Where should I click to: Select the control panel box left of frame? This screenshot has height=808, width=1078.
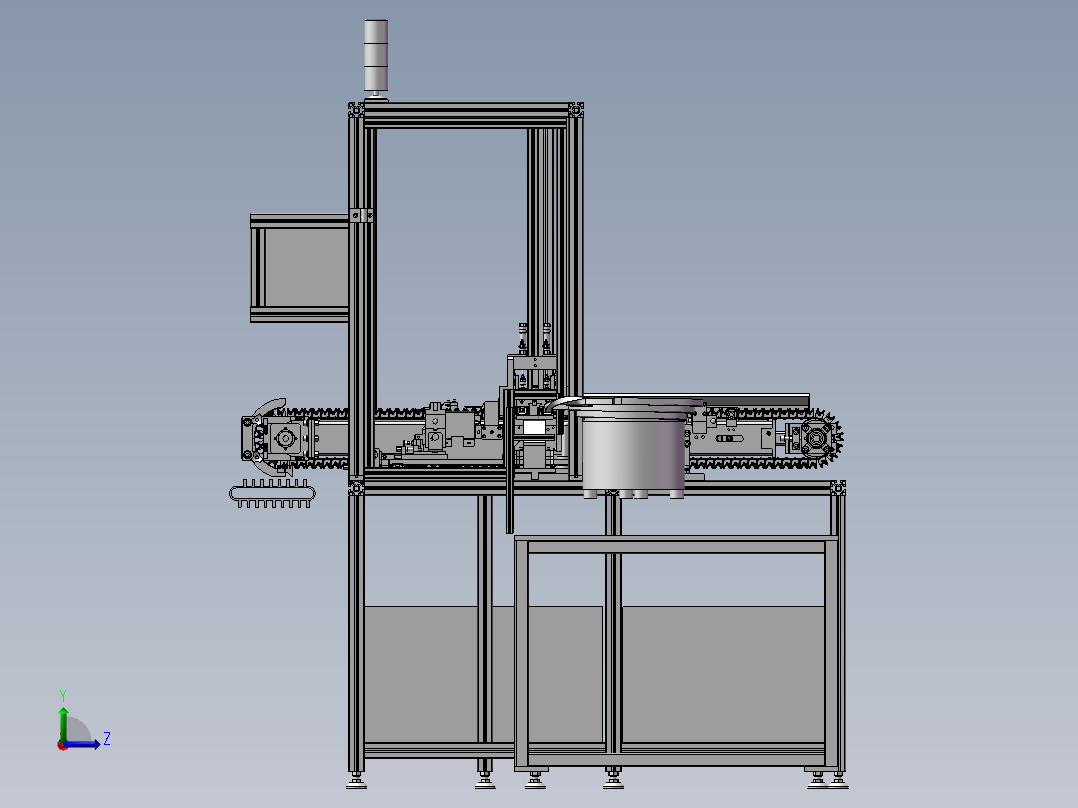299,268
